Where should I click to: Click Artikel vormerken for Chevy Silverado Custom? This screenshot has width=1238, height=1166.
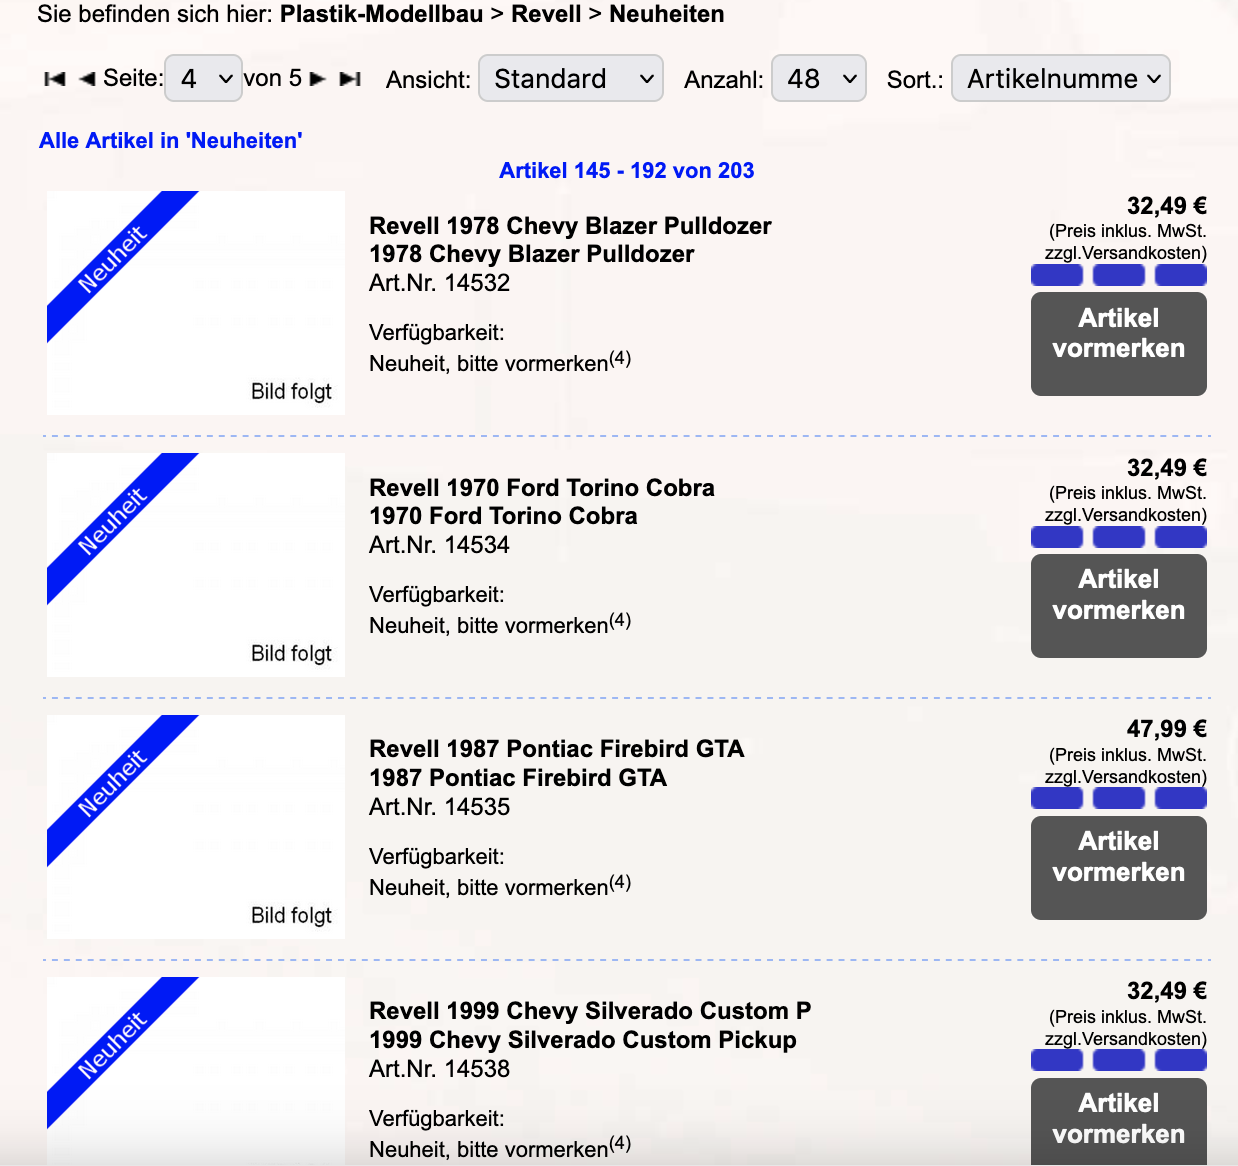[x=1118, y=1121]
